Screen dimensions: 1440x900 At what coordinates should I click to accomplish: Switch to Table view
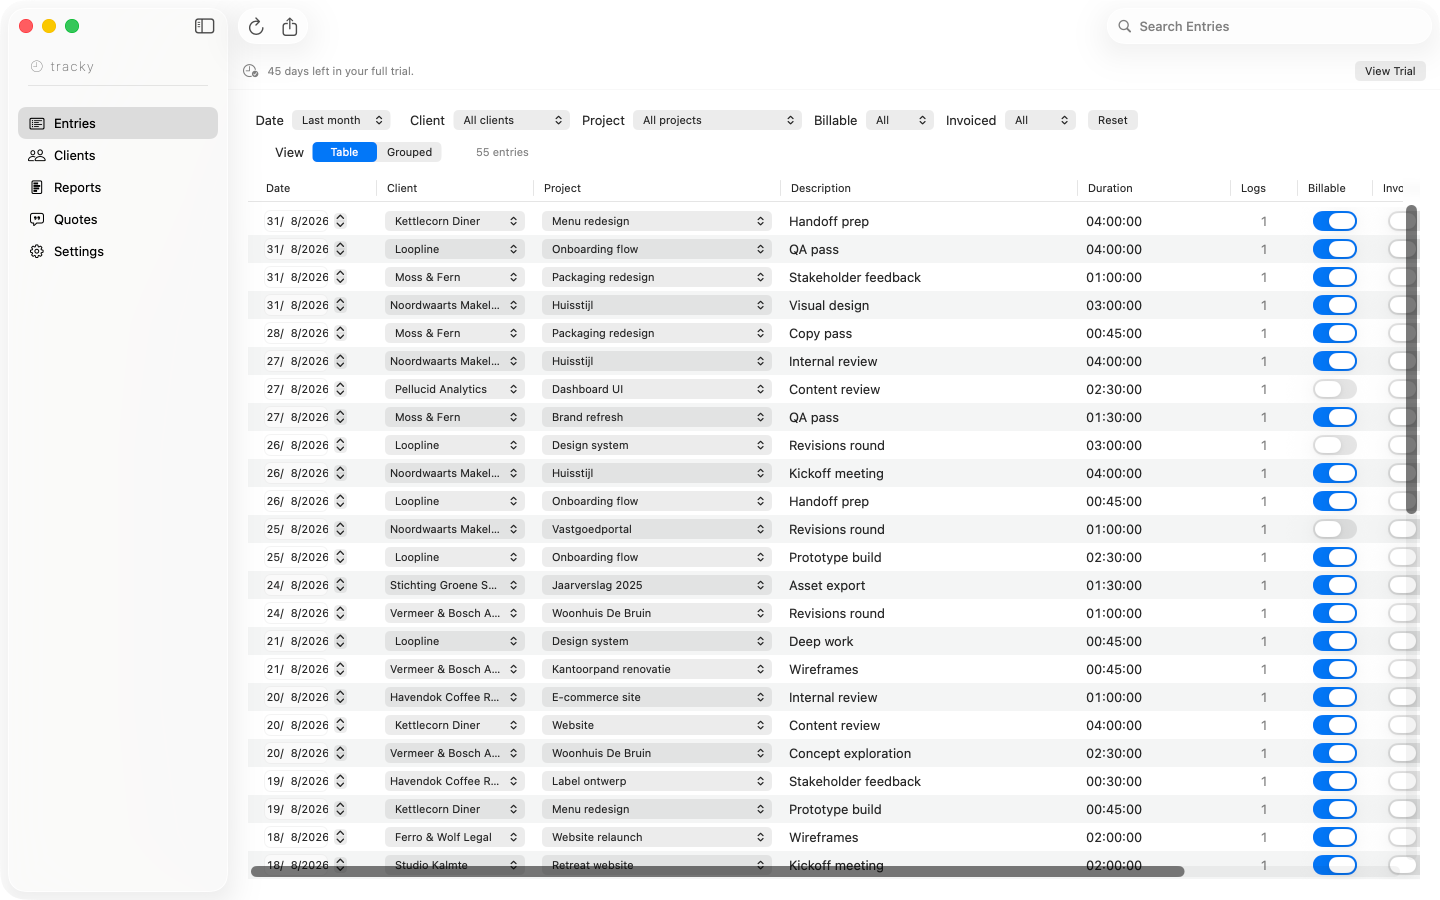(345, 152)
